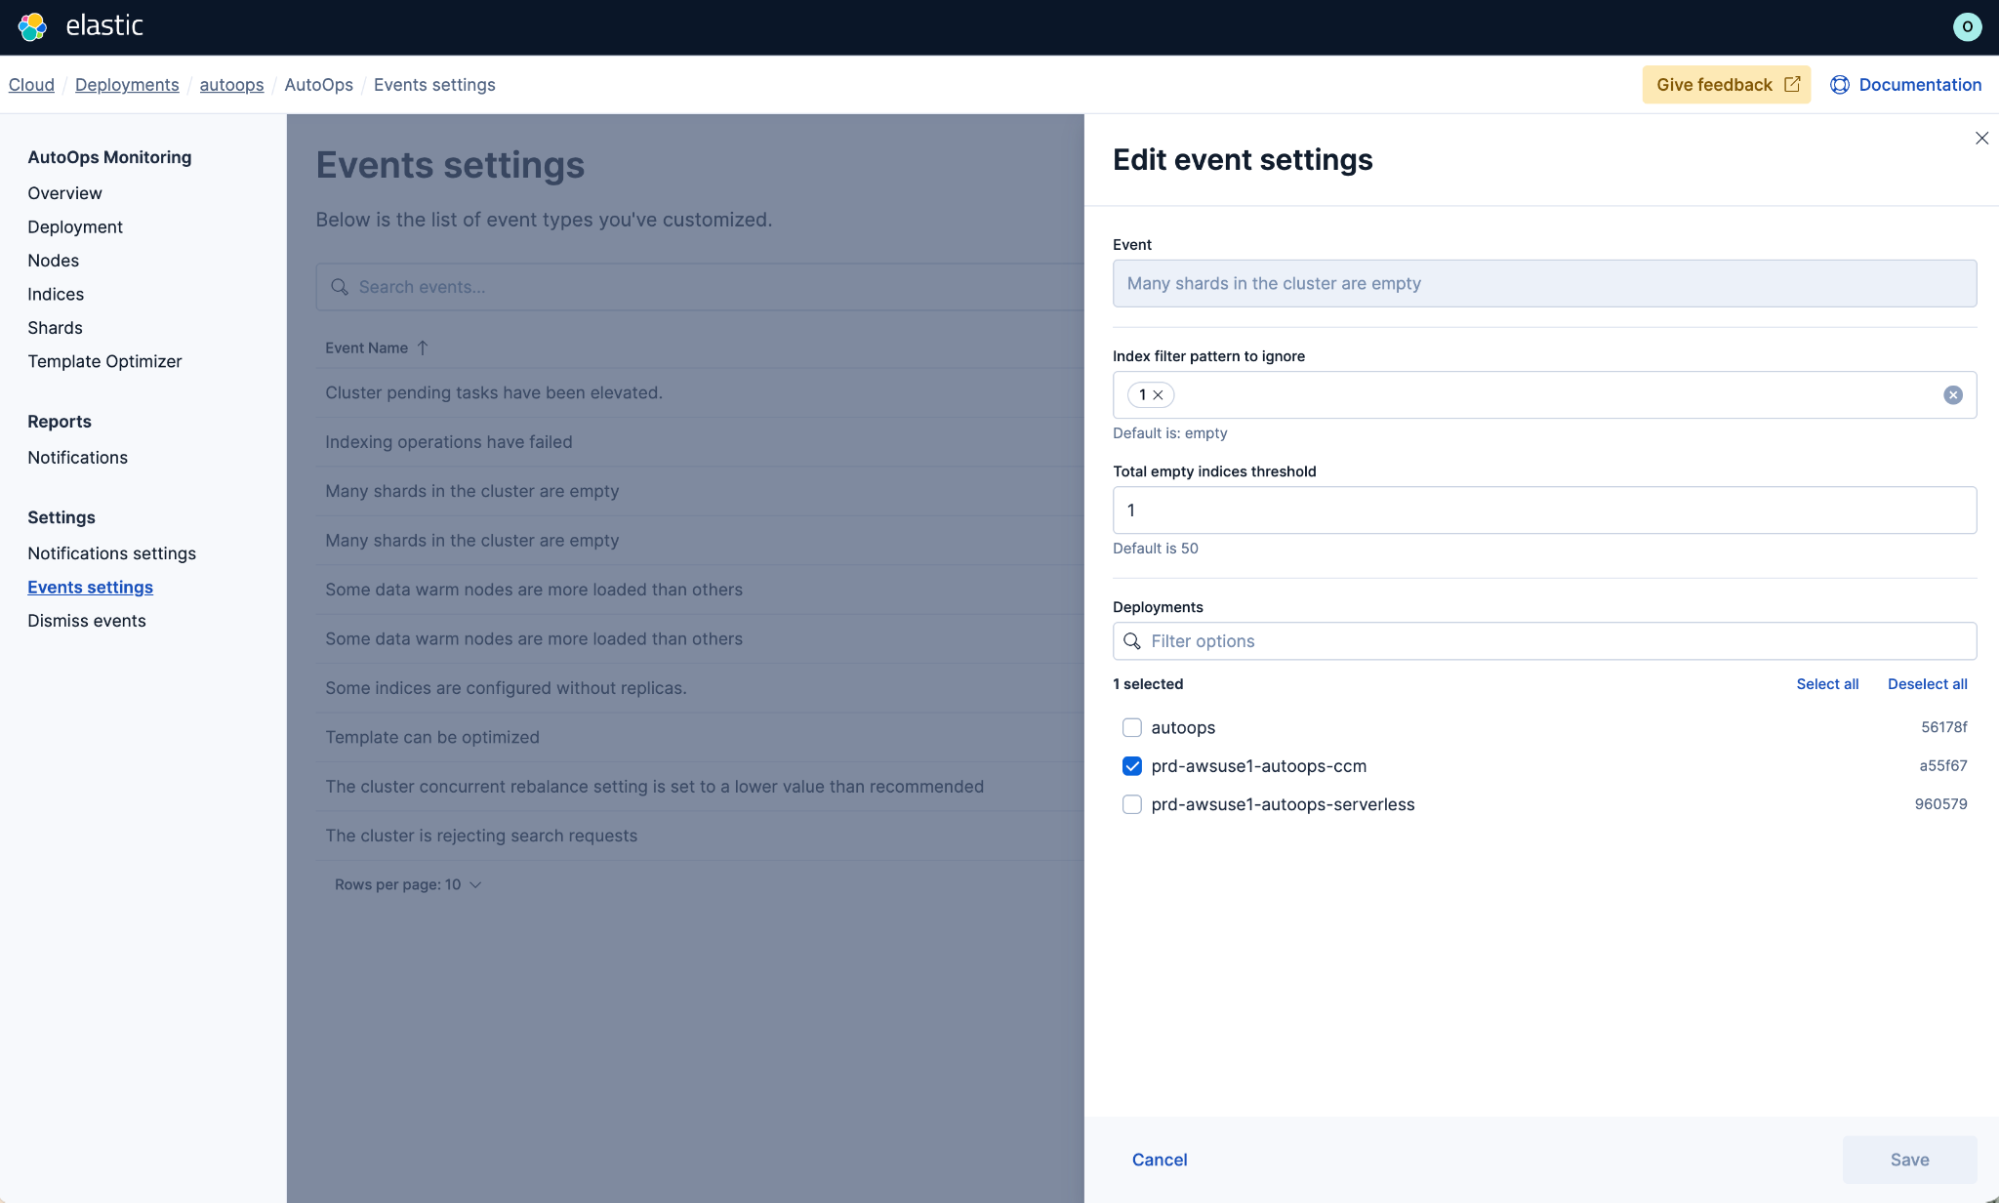Click the Save button

coord(1908,1159)
